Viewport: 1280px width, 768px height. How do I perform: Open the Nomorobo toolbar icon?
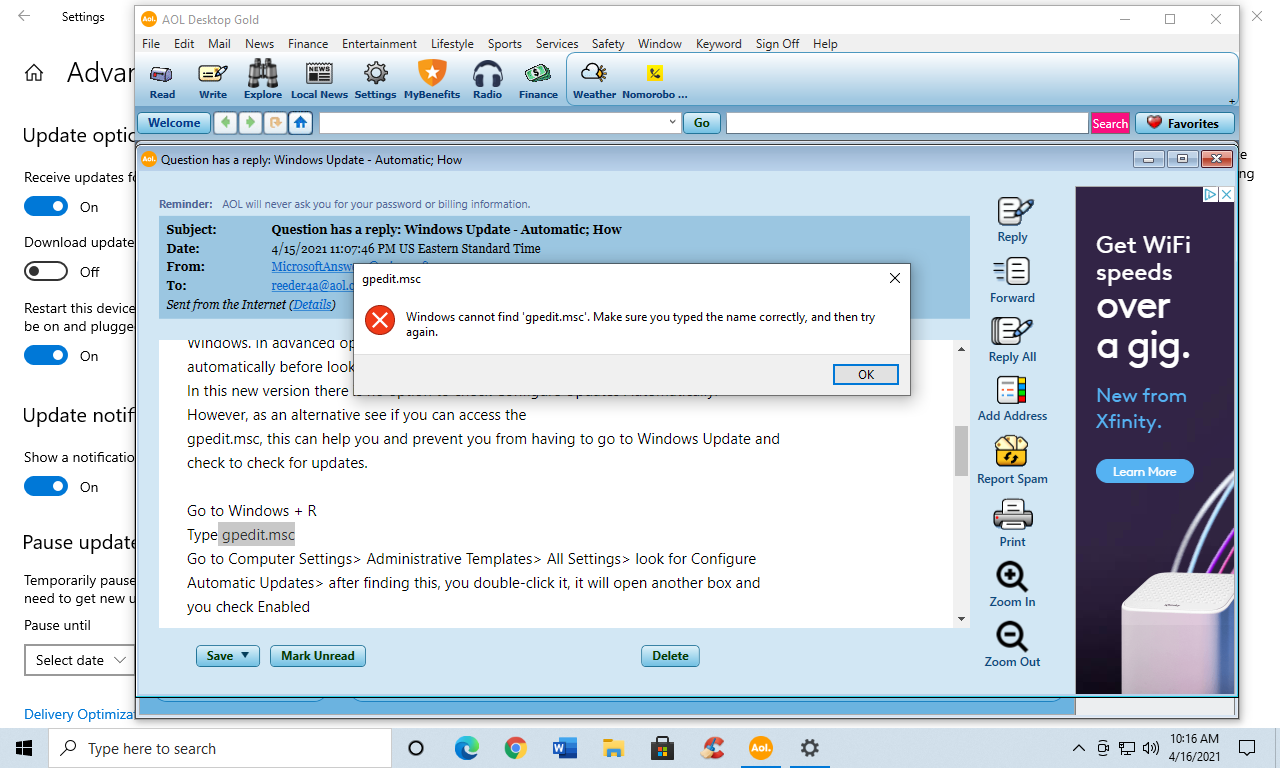click(655, 80)
